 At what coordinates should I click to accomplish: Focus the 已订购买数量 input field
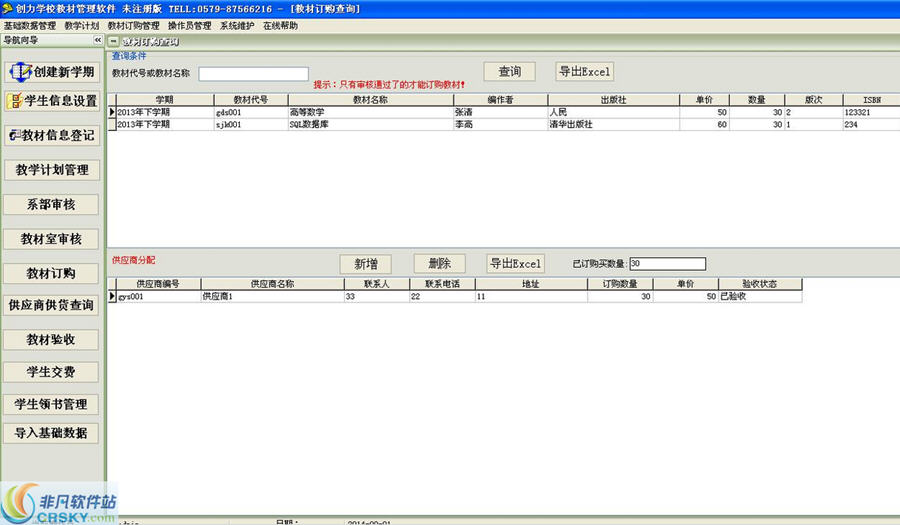point(668,263)
